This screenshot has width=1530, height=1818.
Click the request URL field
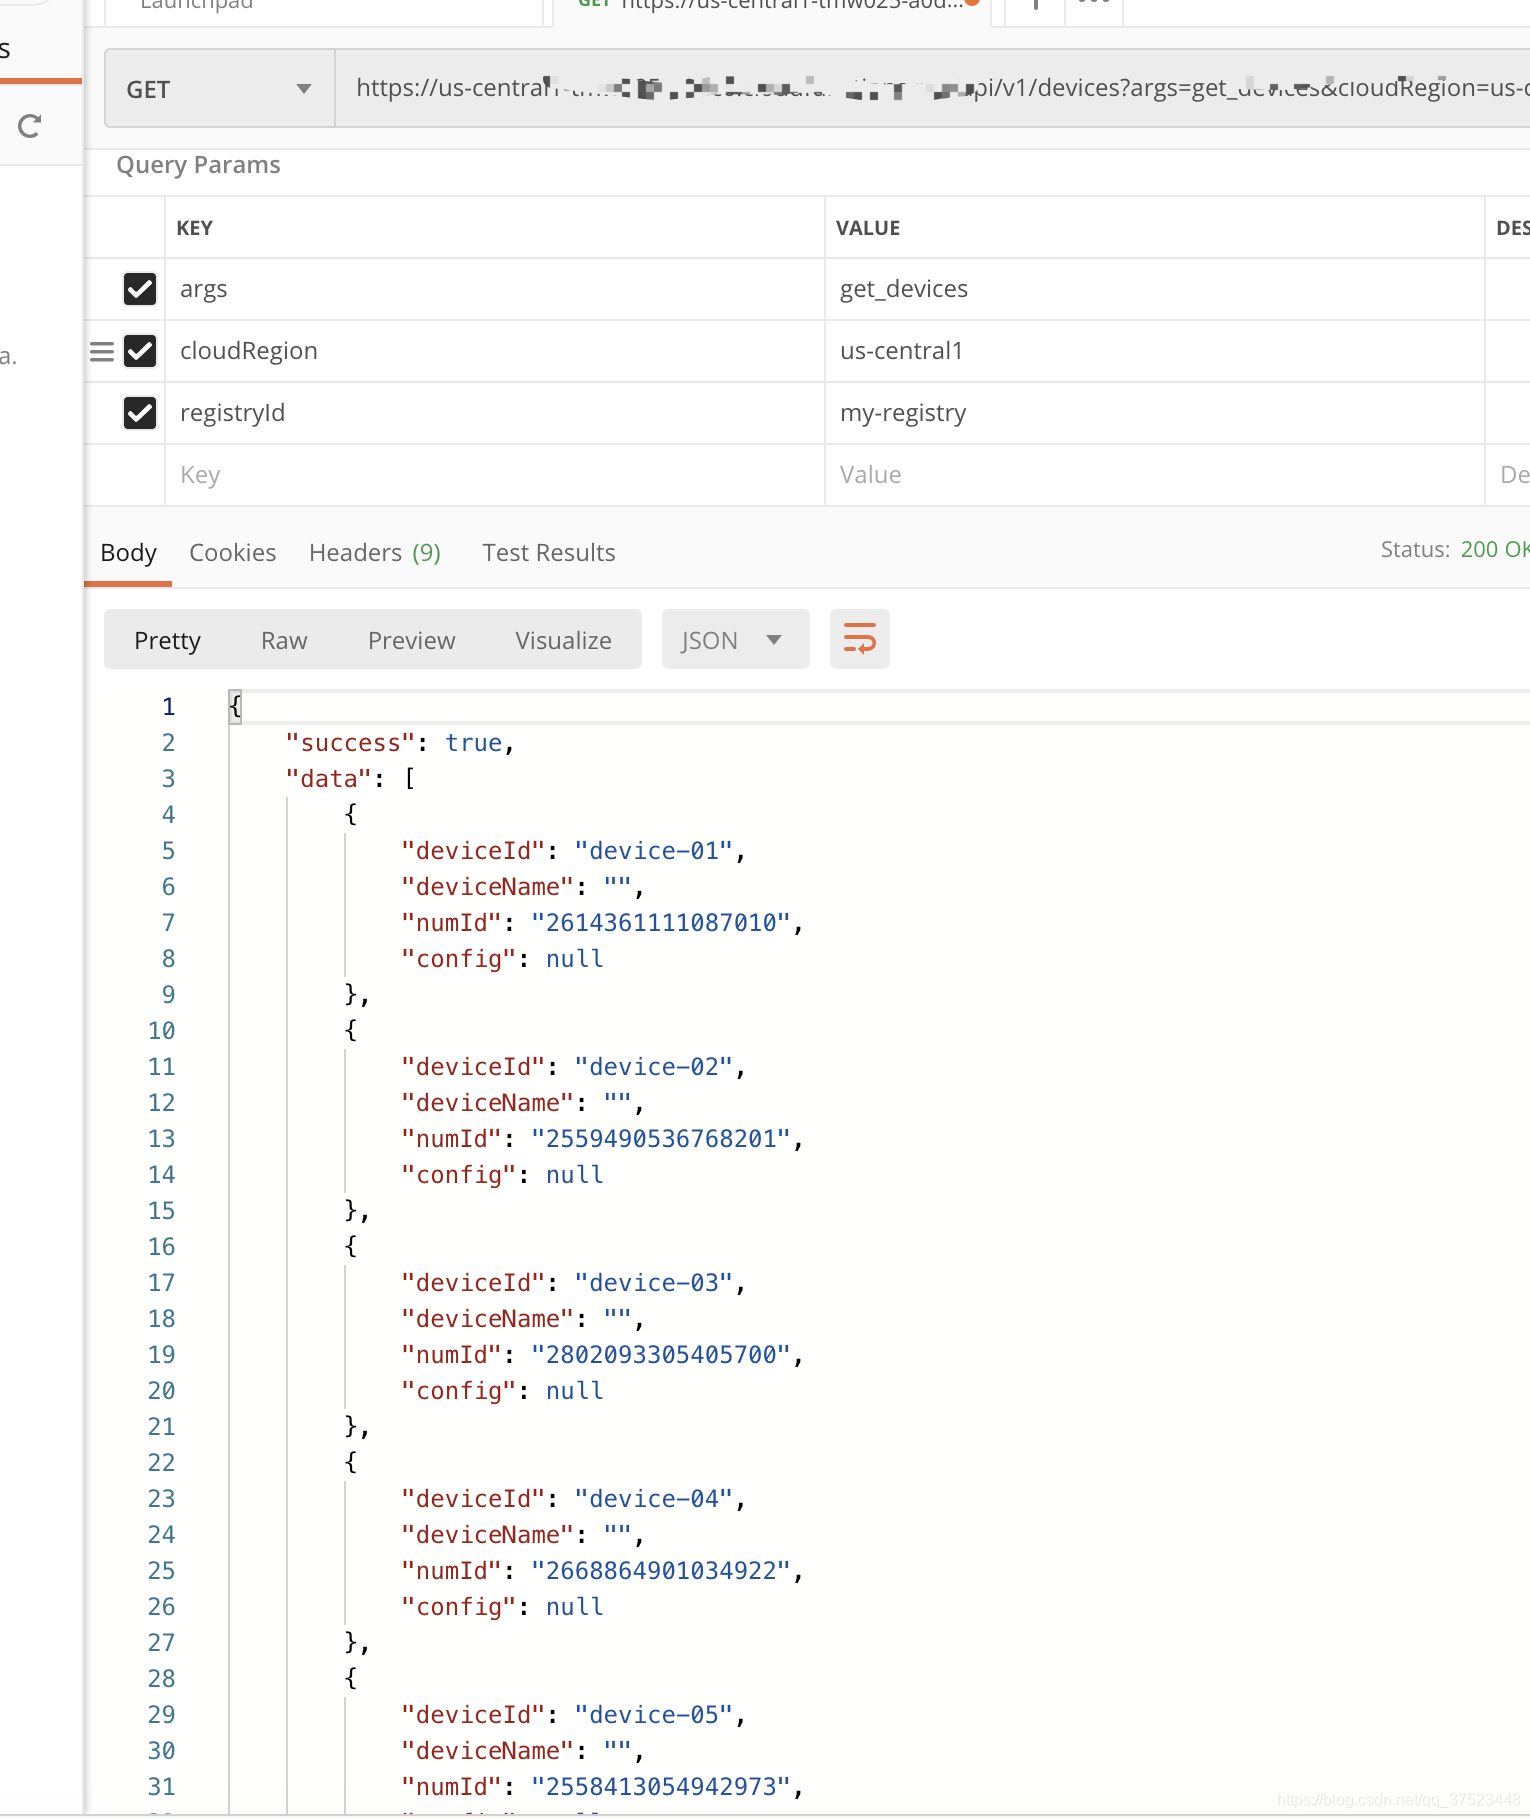pos(932,89)
